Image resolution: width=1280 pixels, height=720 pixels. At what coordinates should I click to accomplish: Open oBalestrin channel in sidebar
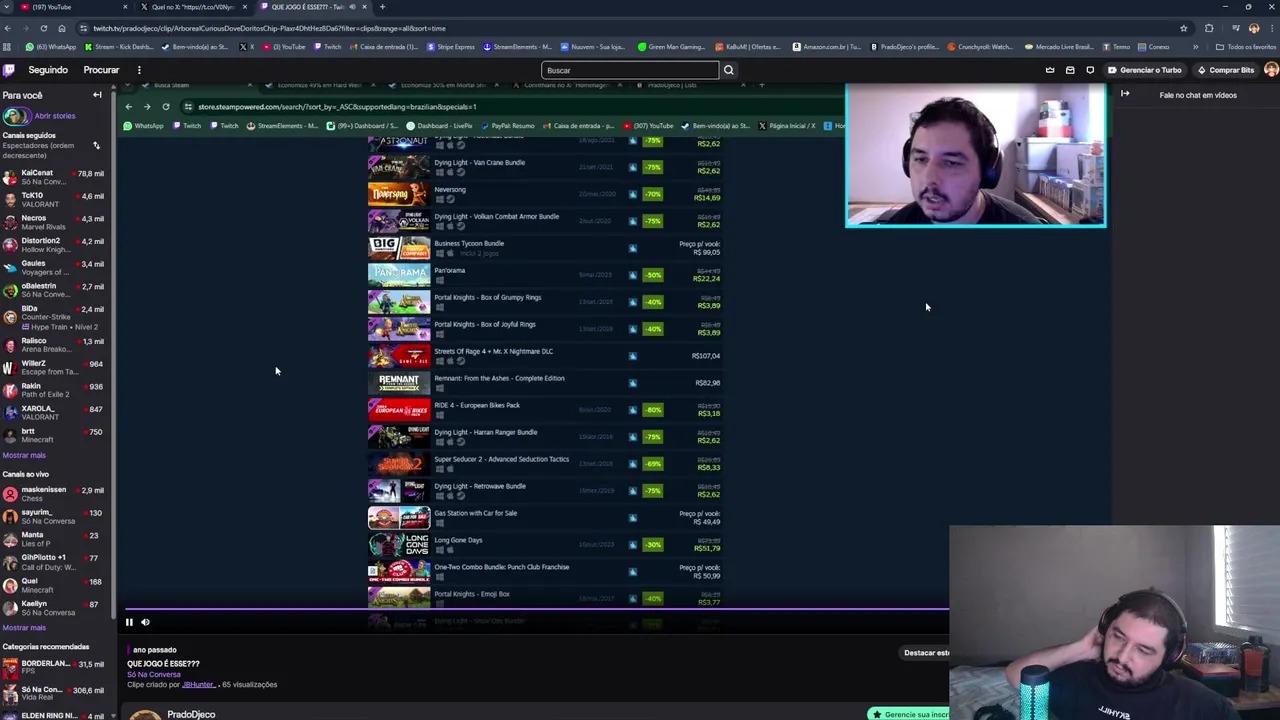click(57, 290)
